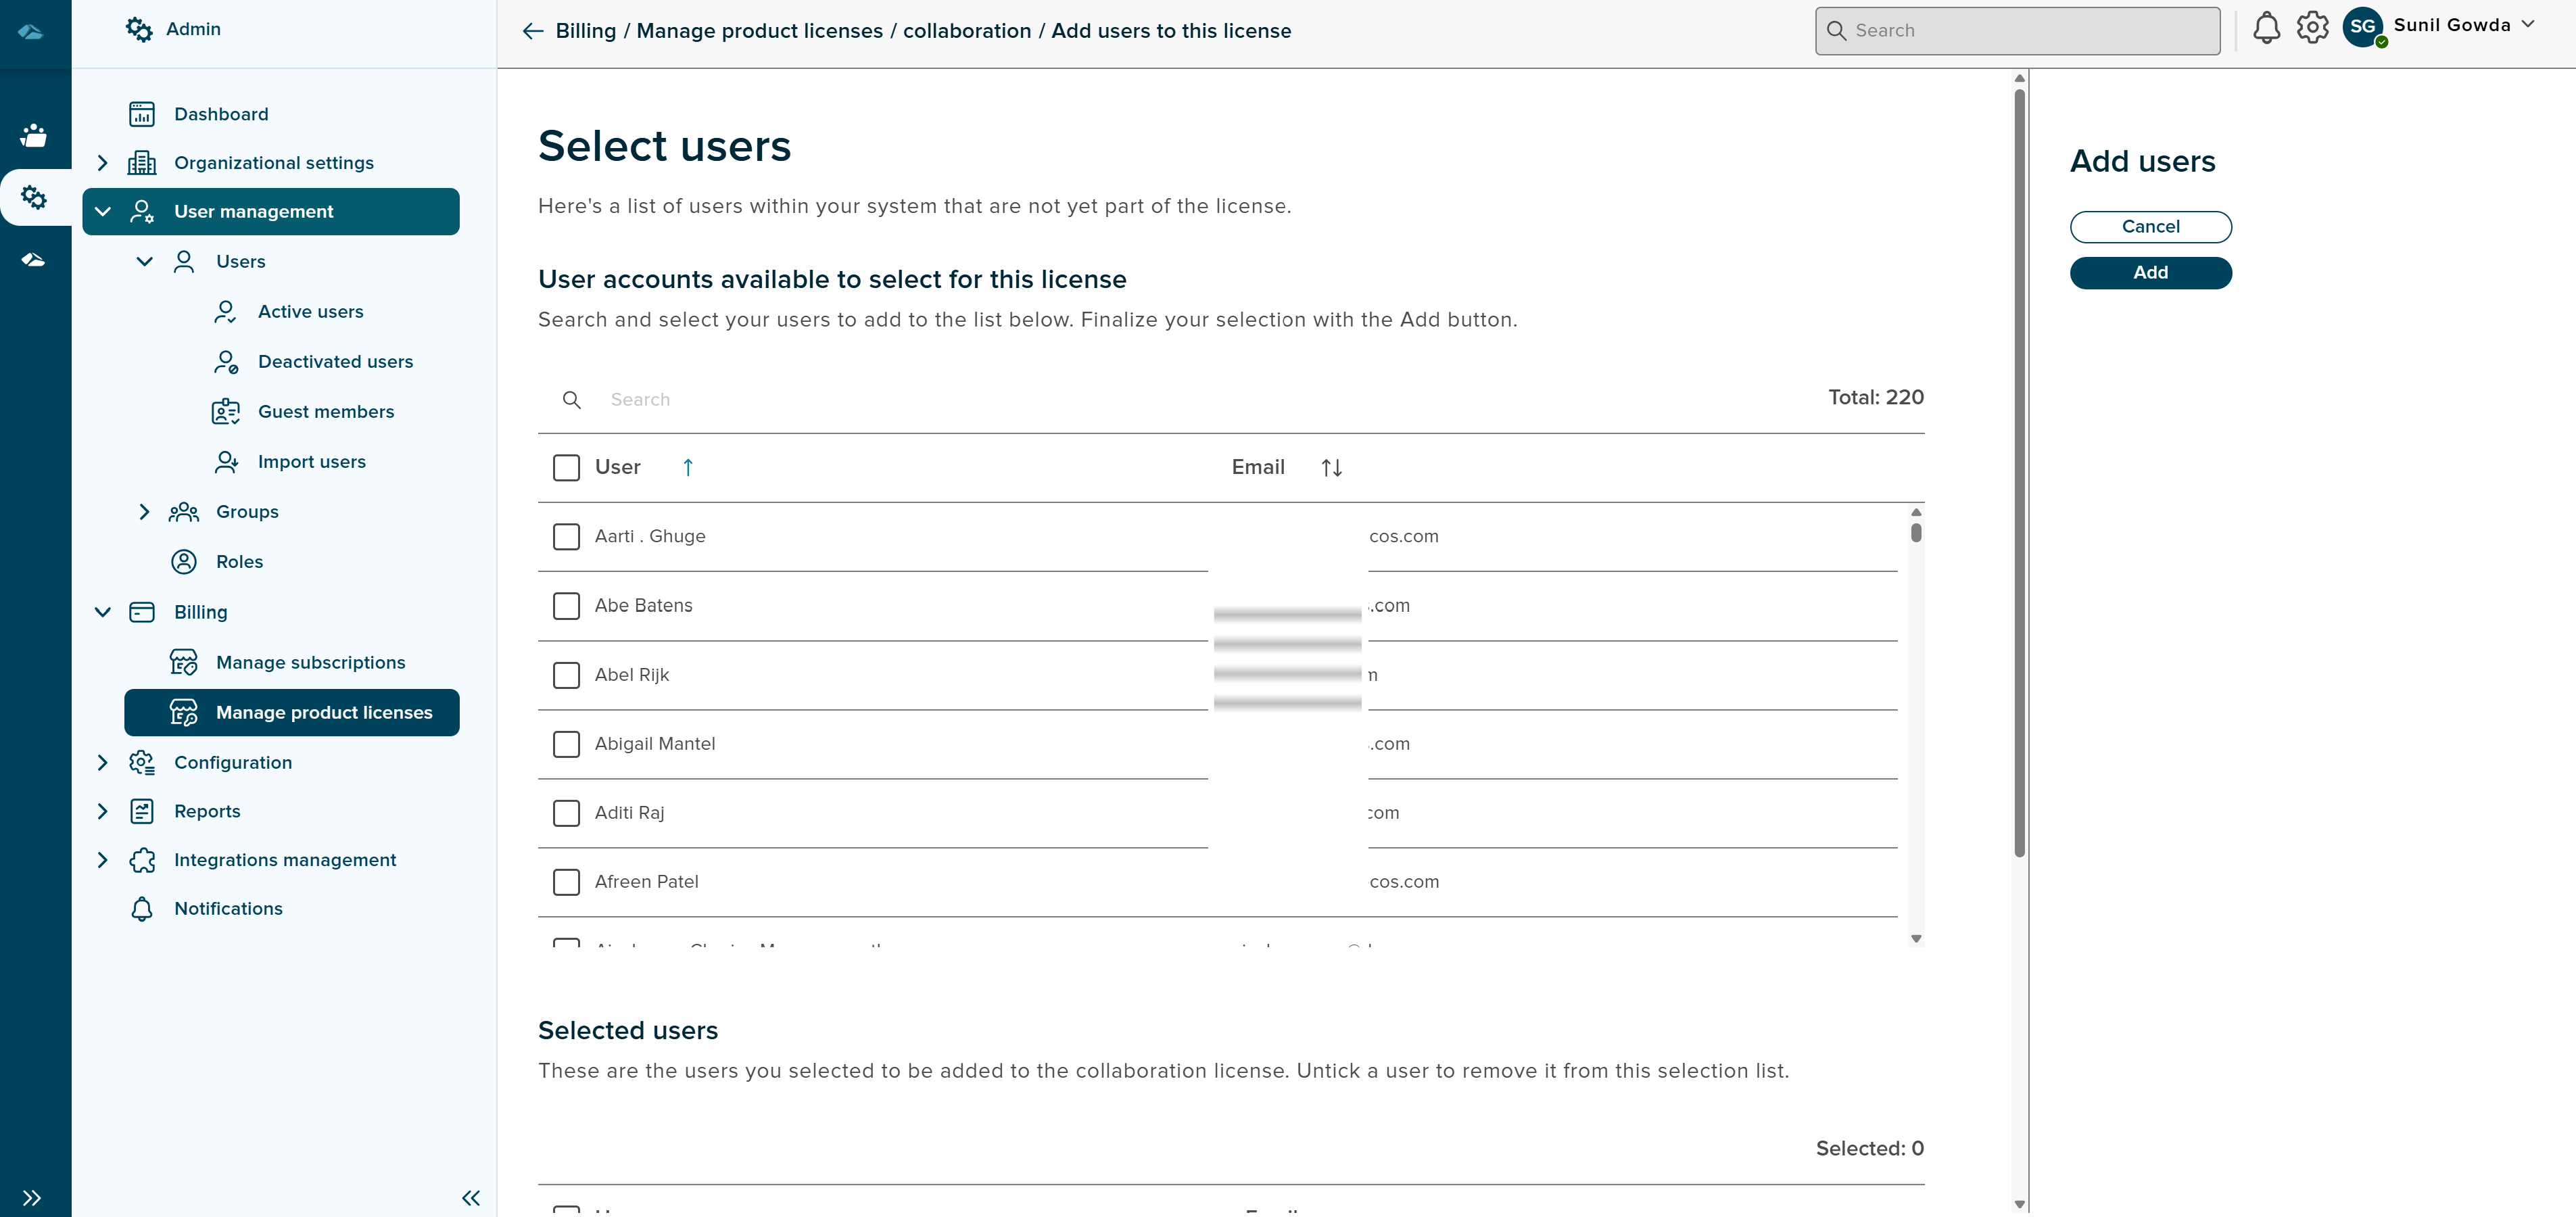Viewport: 2576px width, 1217px height.
Task: Open Manage subscriptions menu item
Action: click(310, 662)
